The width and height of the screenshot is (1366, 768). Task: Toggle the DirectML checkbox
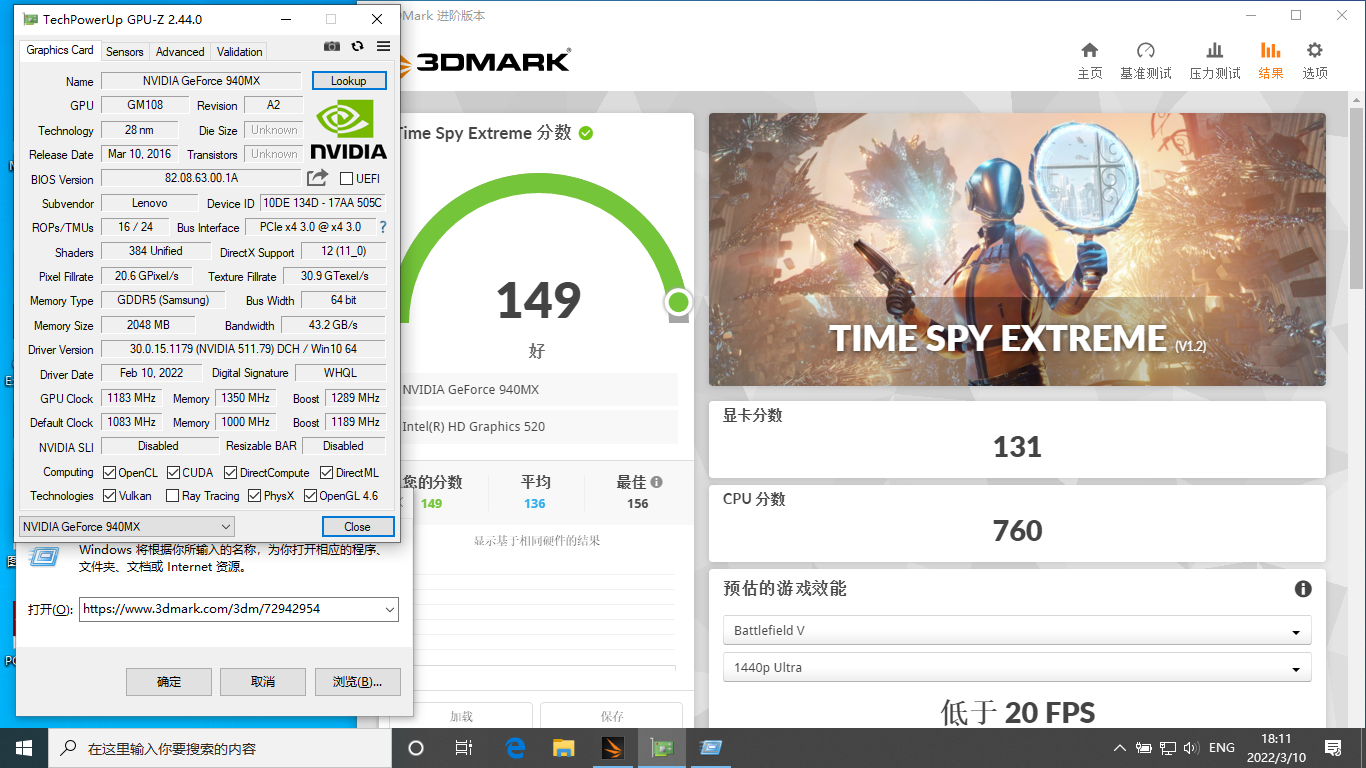[326, 472]
